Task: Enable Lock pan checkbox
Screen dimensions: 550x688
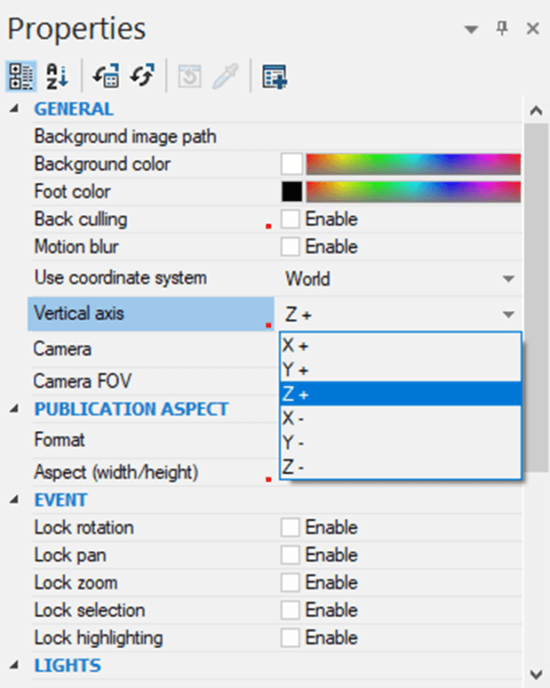Action: point(290,555)
